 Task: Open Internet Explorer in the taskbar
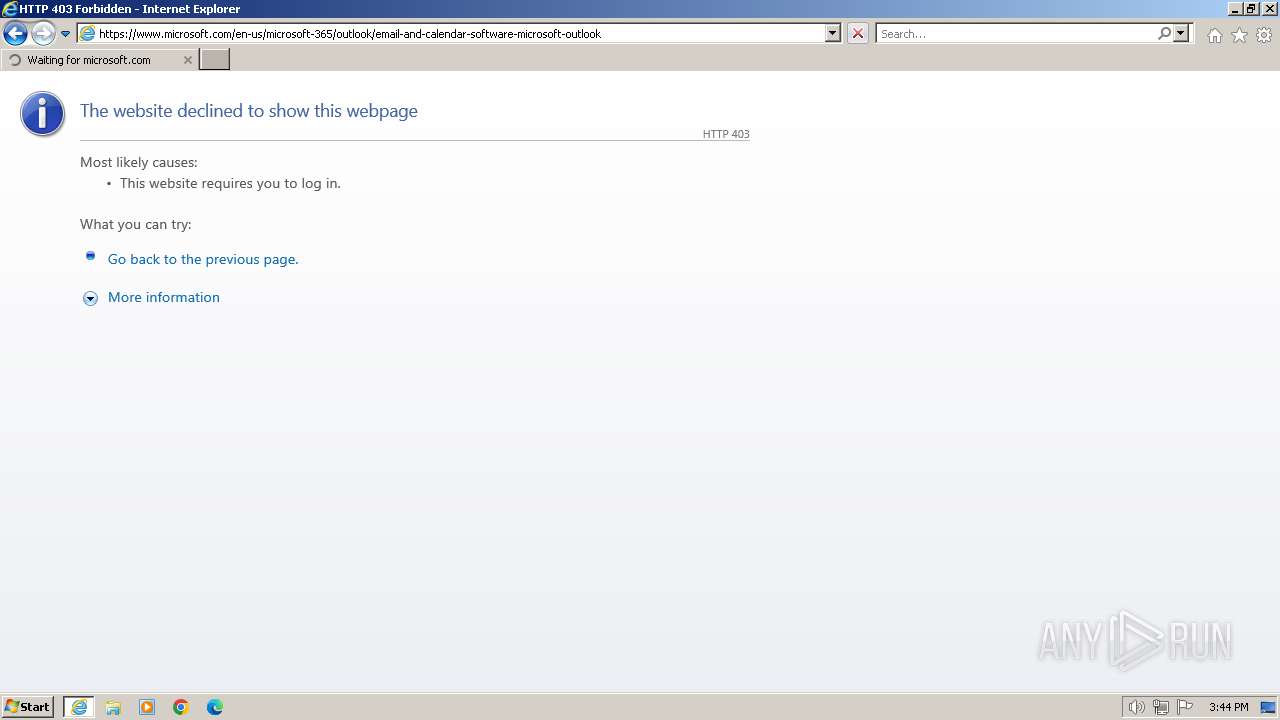[79, 707]
